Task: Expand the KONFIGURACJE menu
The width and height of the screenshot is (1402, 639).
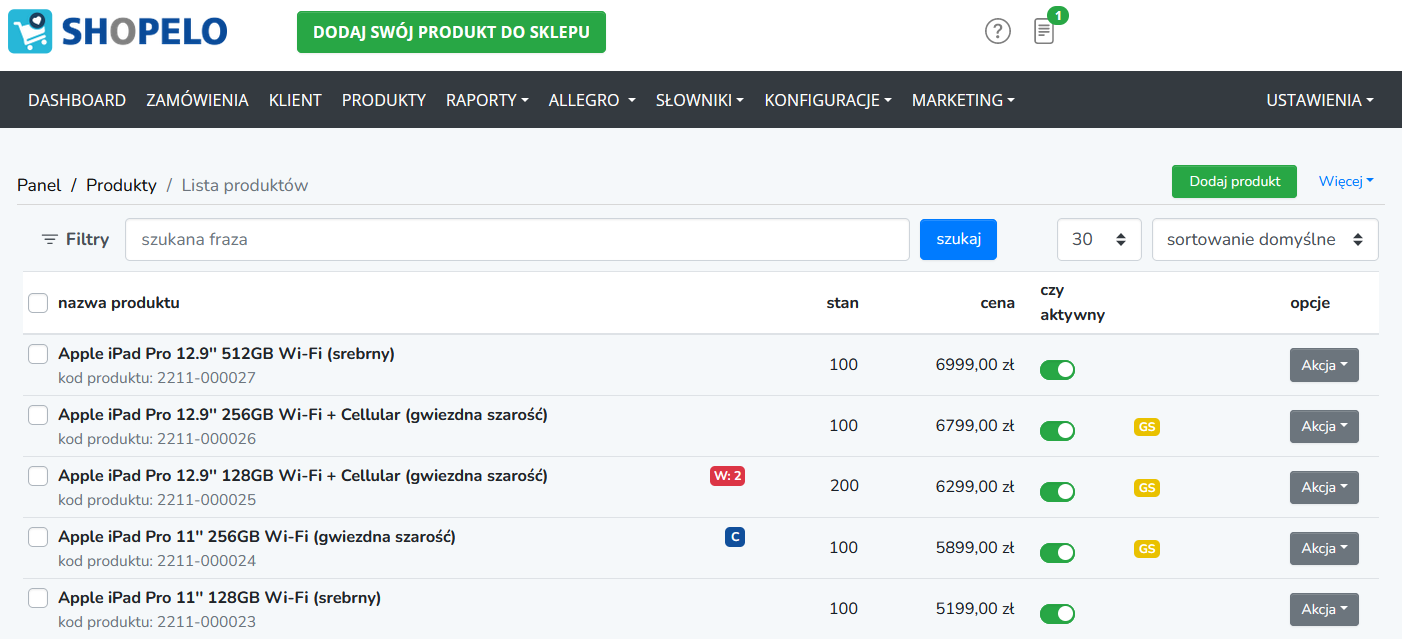Action: click(x=828, y=100)
